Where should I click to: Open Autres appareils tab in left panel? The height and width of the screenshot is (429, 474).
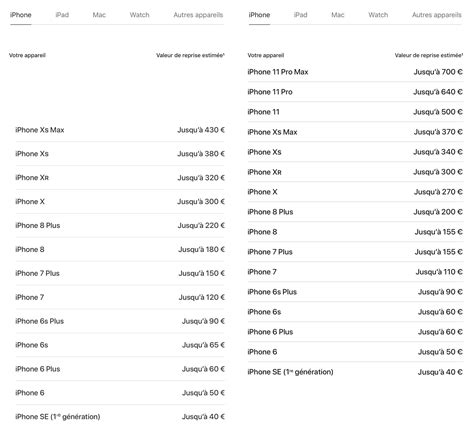pyautogui.click(x=198, y=15)
